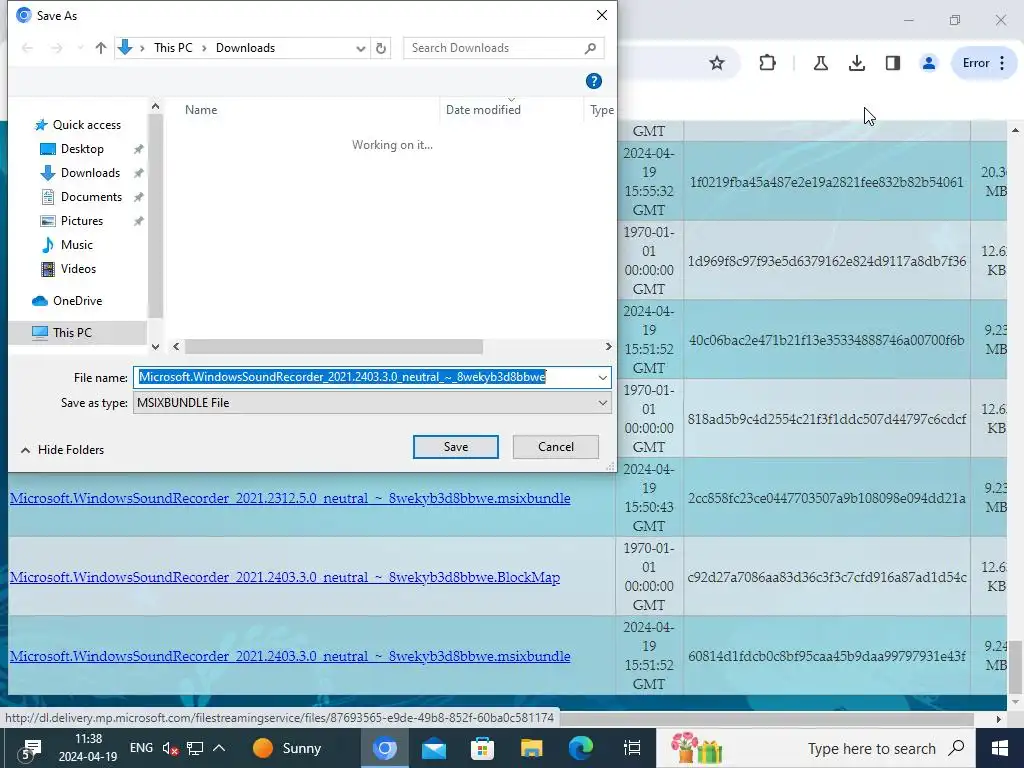The height and width of the screenshot is (768, 1024).
Task: Show hidden tray icons chevron
Action: (219, 748)
